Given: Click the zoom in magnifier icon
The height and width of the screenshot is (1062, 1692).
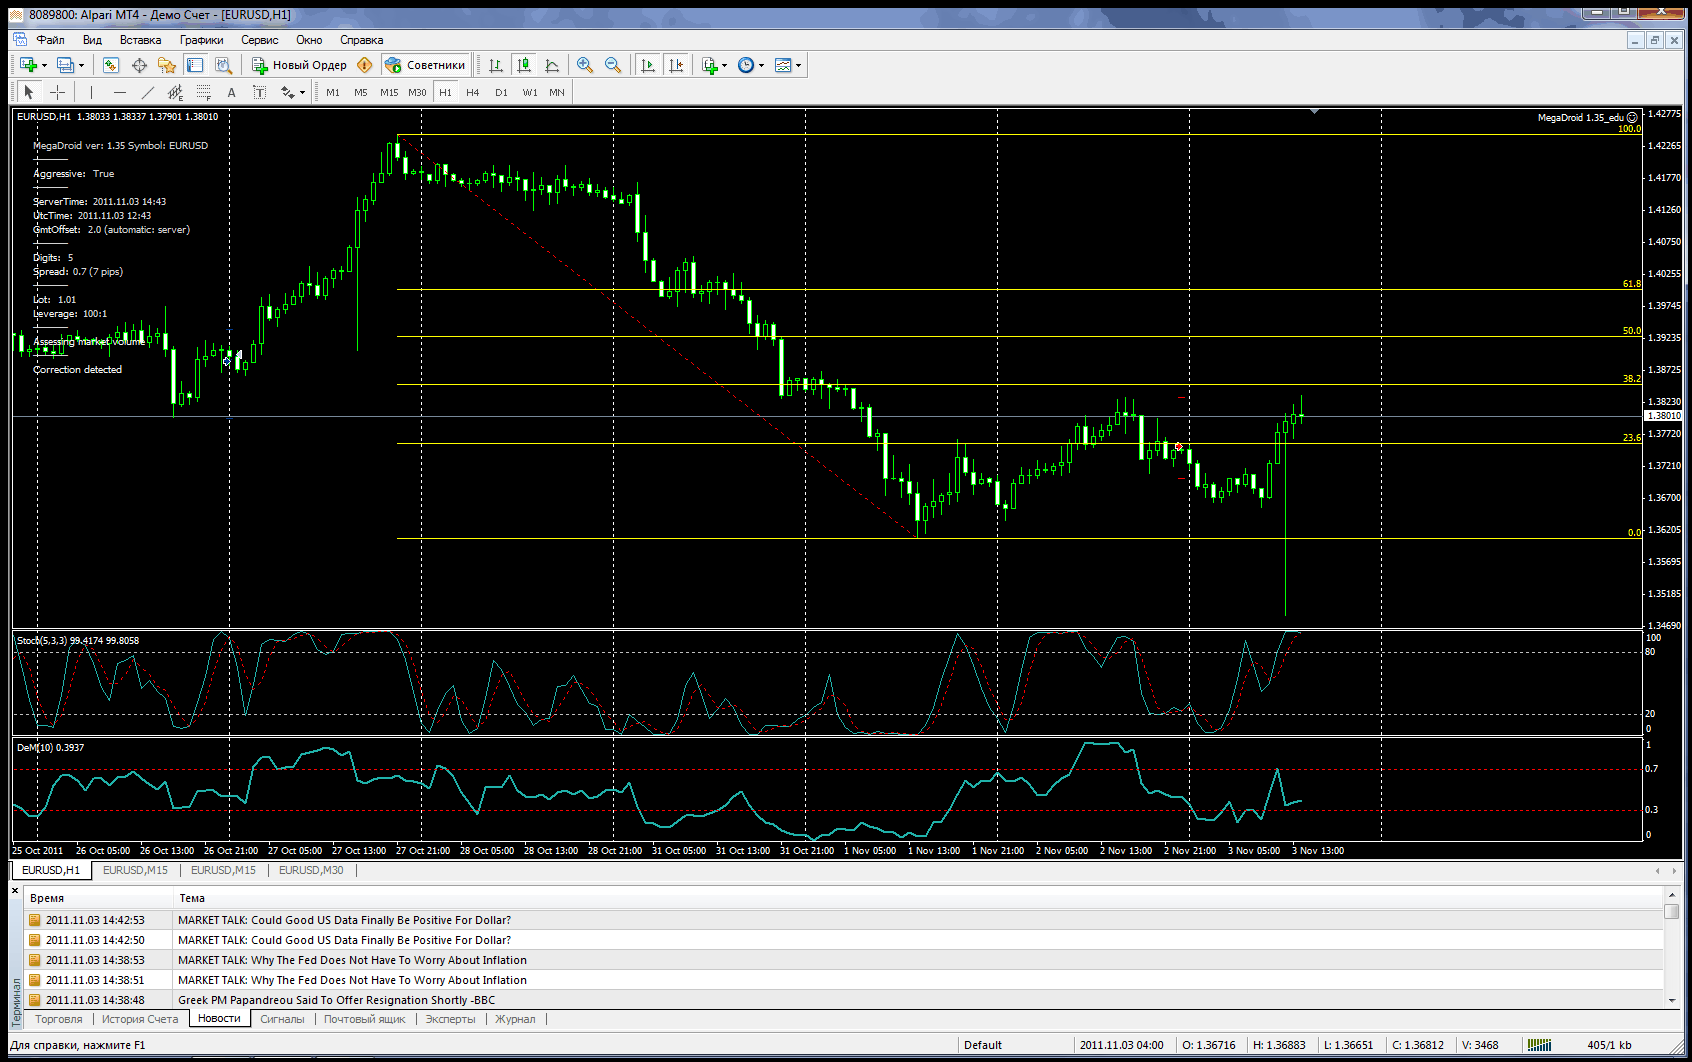Looking at the screenshot, I should coord(585,65).
